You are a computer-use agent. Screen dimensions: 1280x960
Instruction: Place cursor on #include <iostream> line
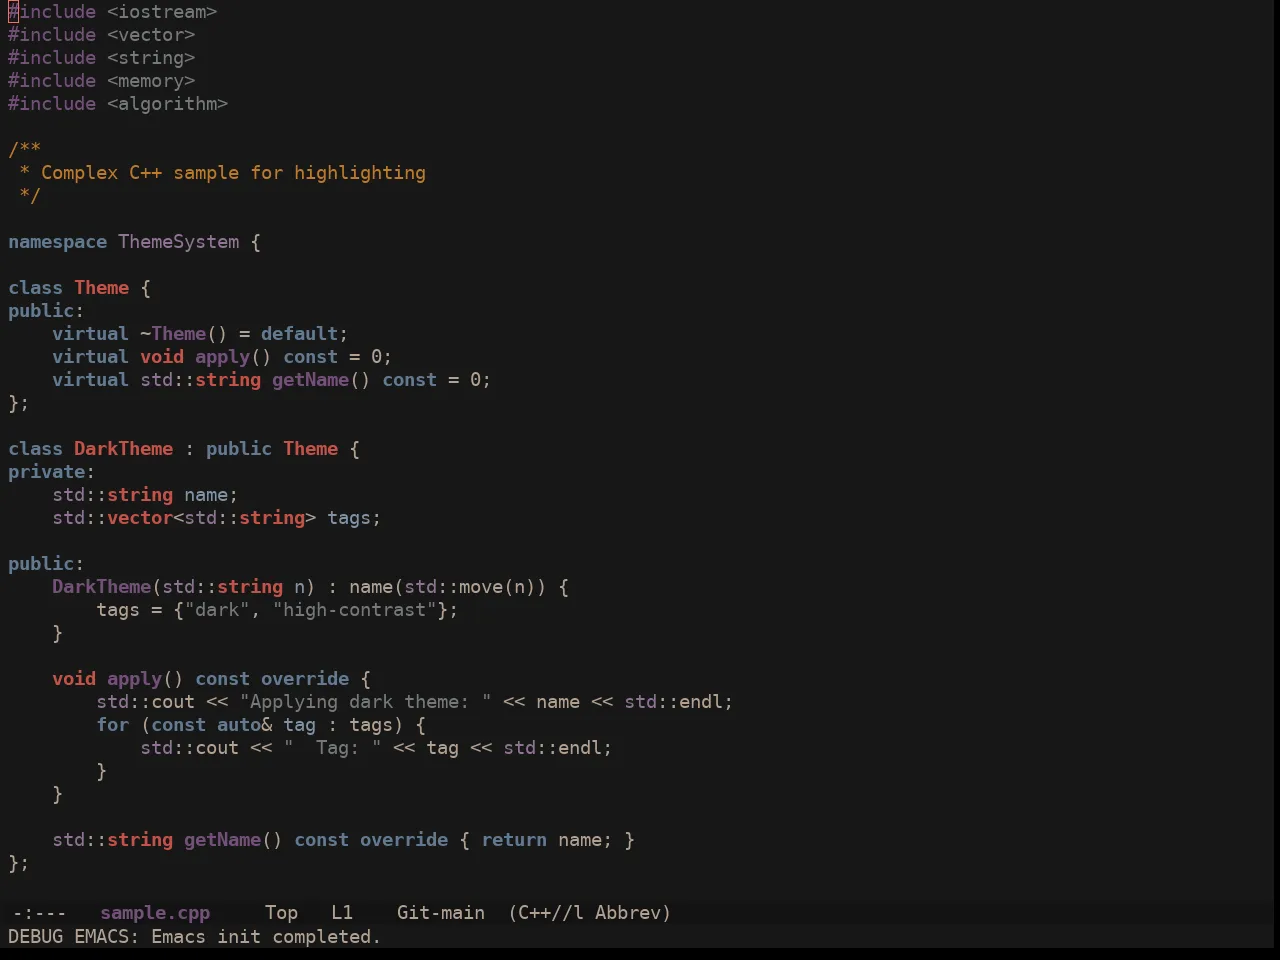113,12
